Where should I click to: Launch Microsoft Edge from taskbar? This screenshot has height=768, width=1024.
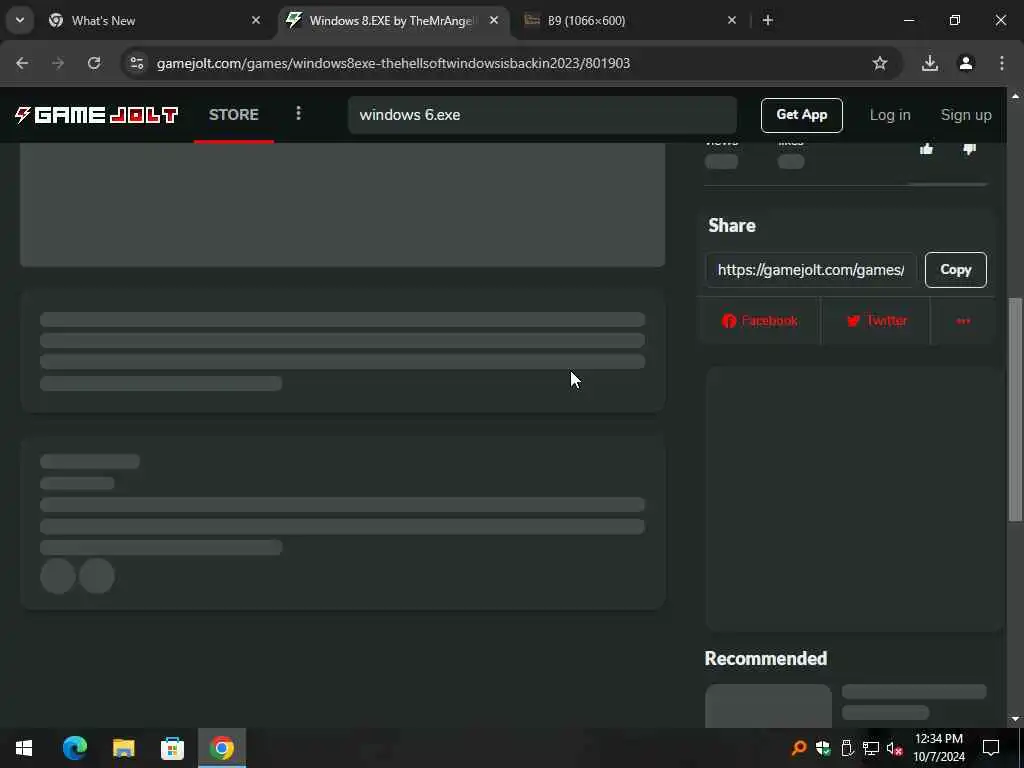click(75, 748)
